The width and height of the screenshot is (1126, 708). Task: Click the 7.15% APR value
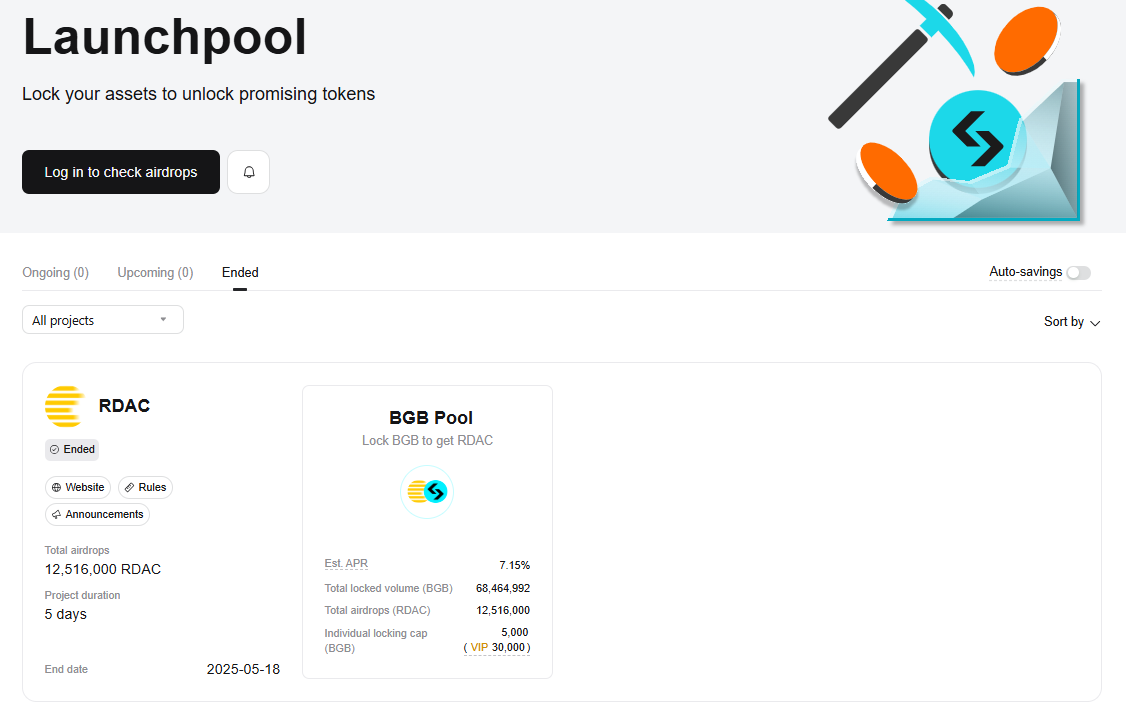coord(514,565)
